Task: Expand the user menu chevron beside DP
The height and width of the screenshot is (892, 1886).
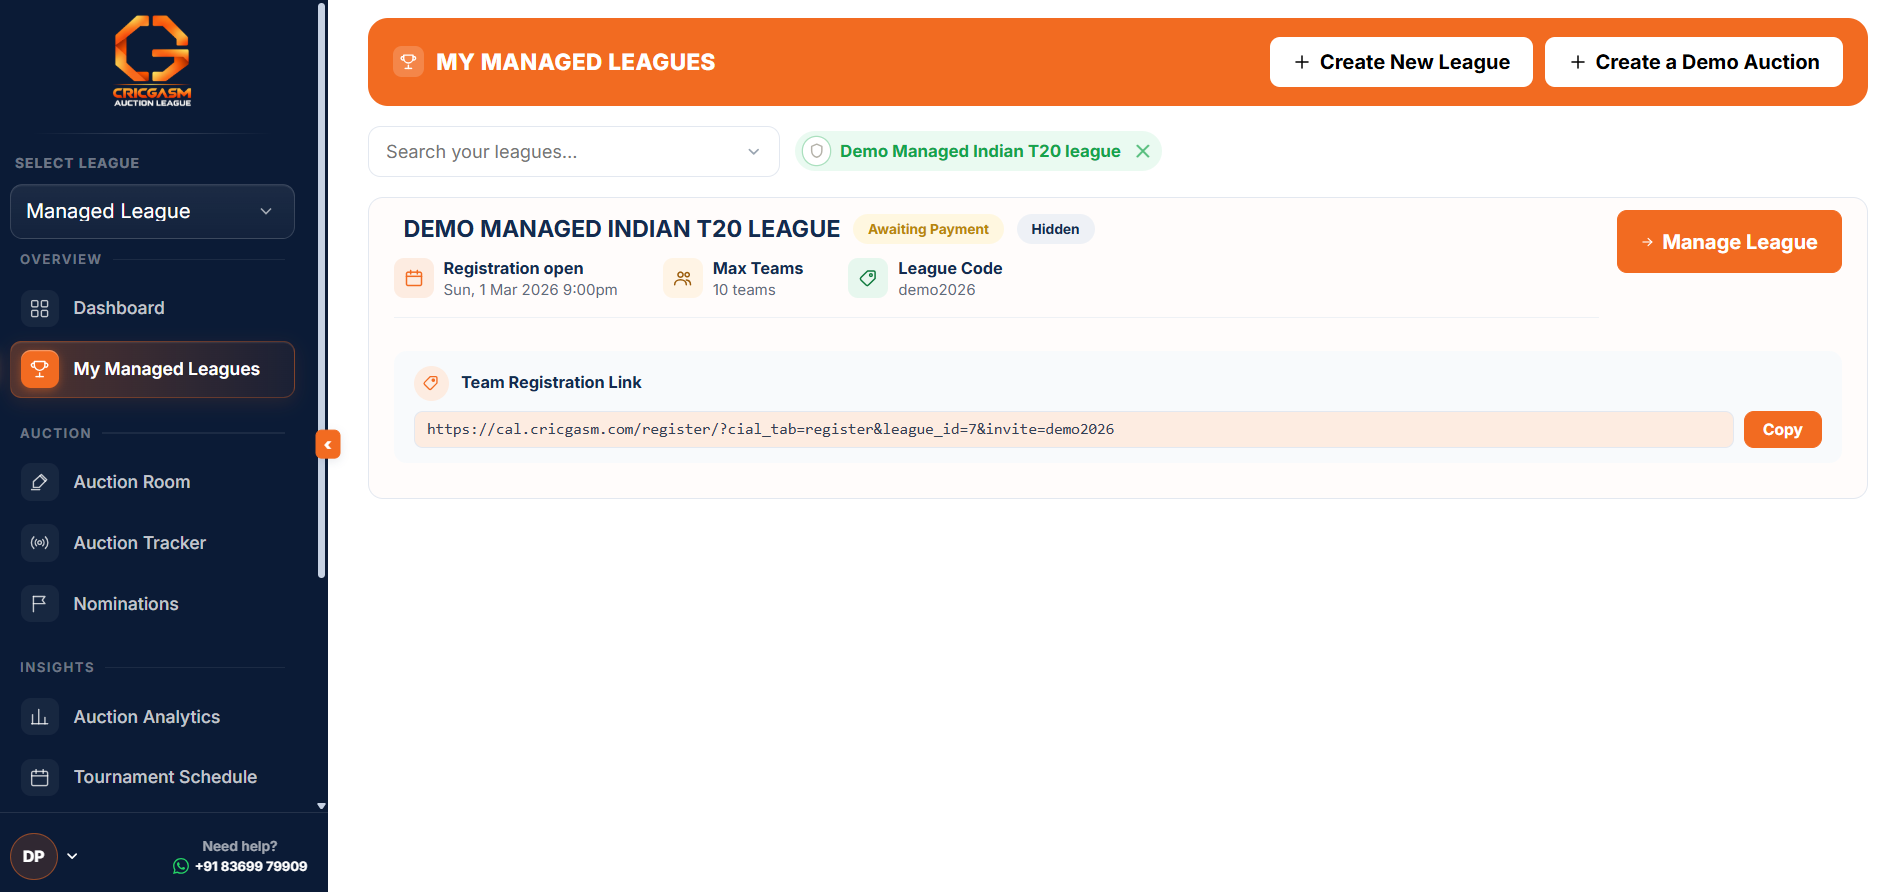Action: 72,856
